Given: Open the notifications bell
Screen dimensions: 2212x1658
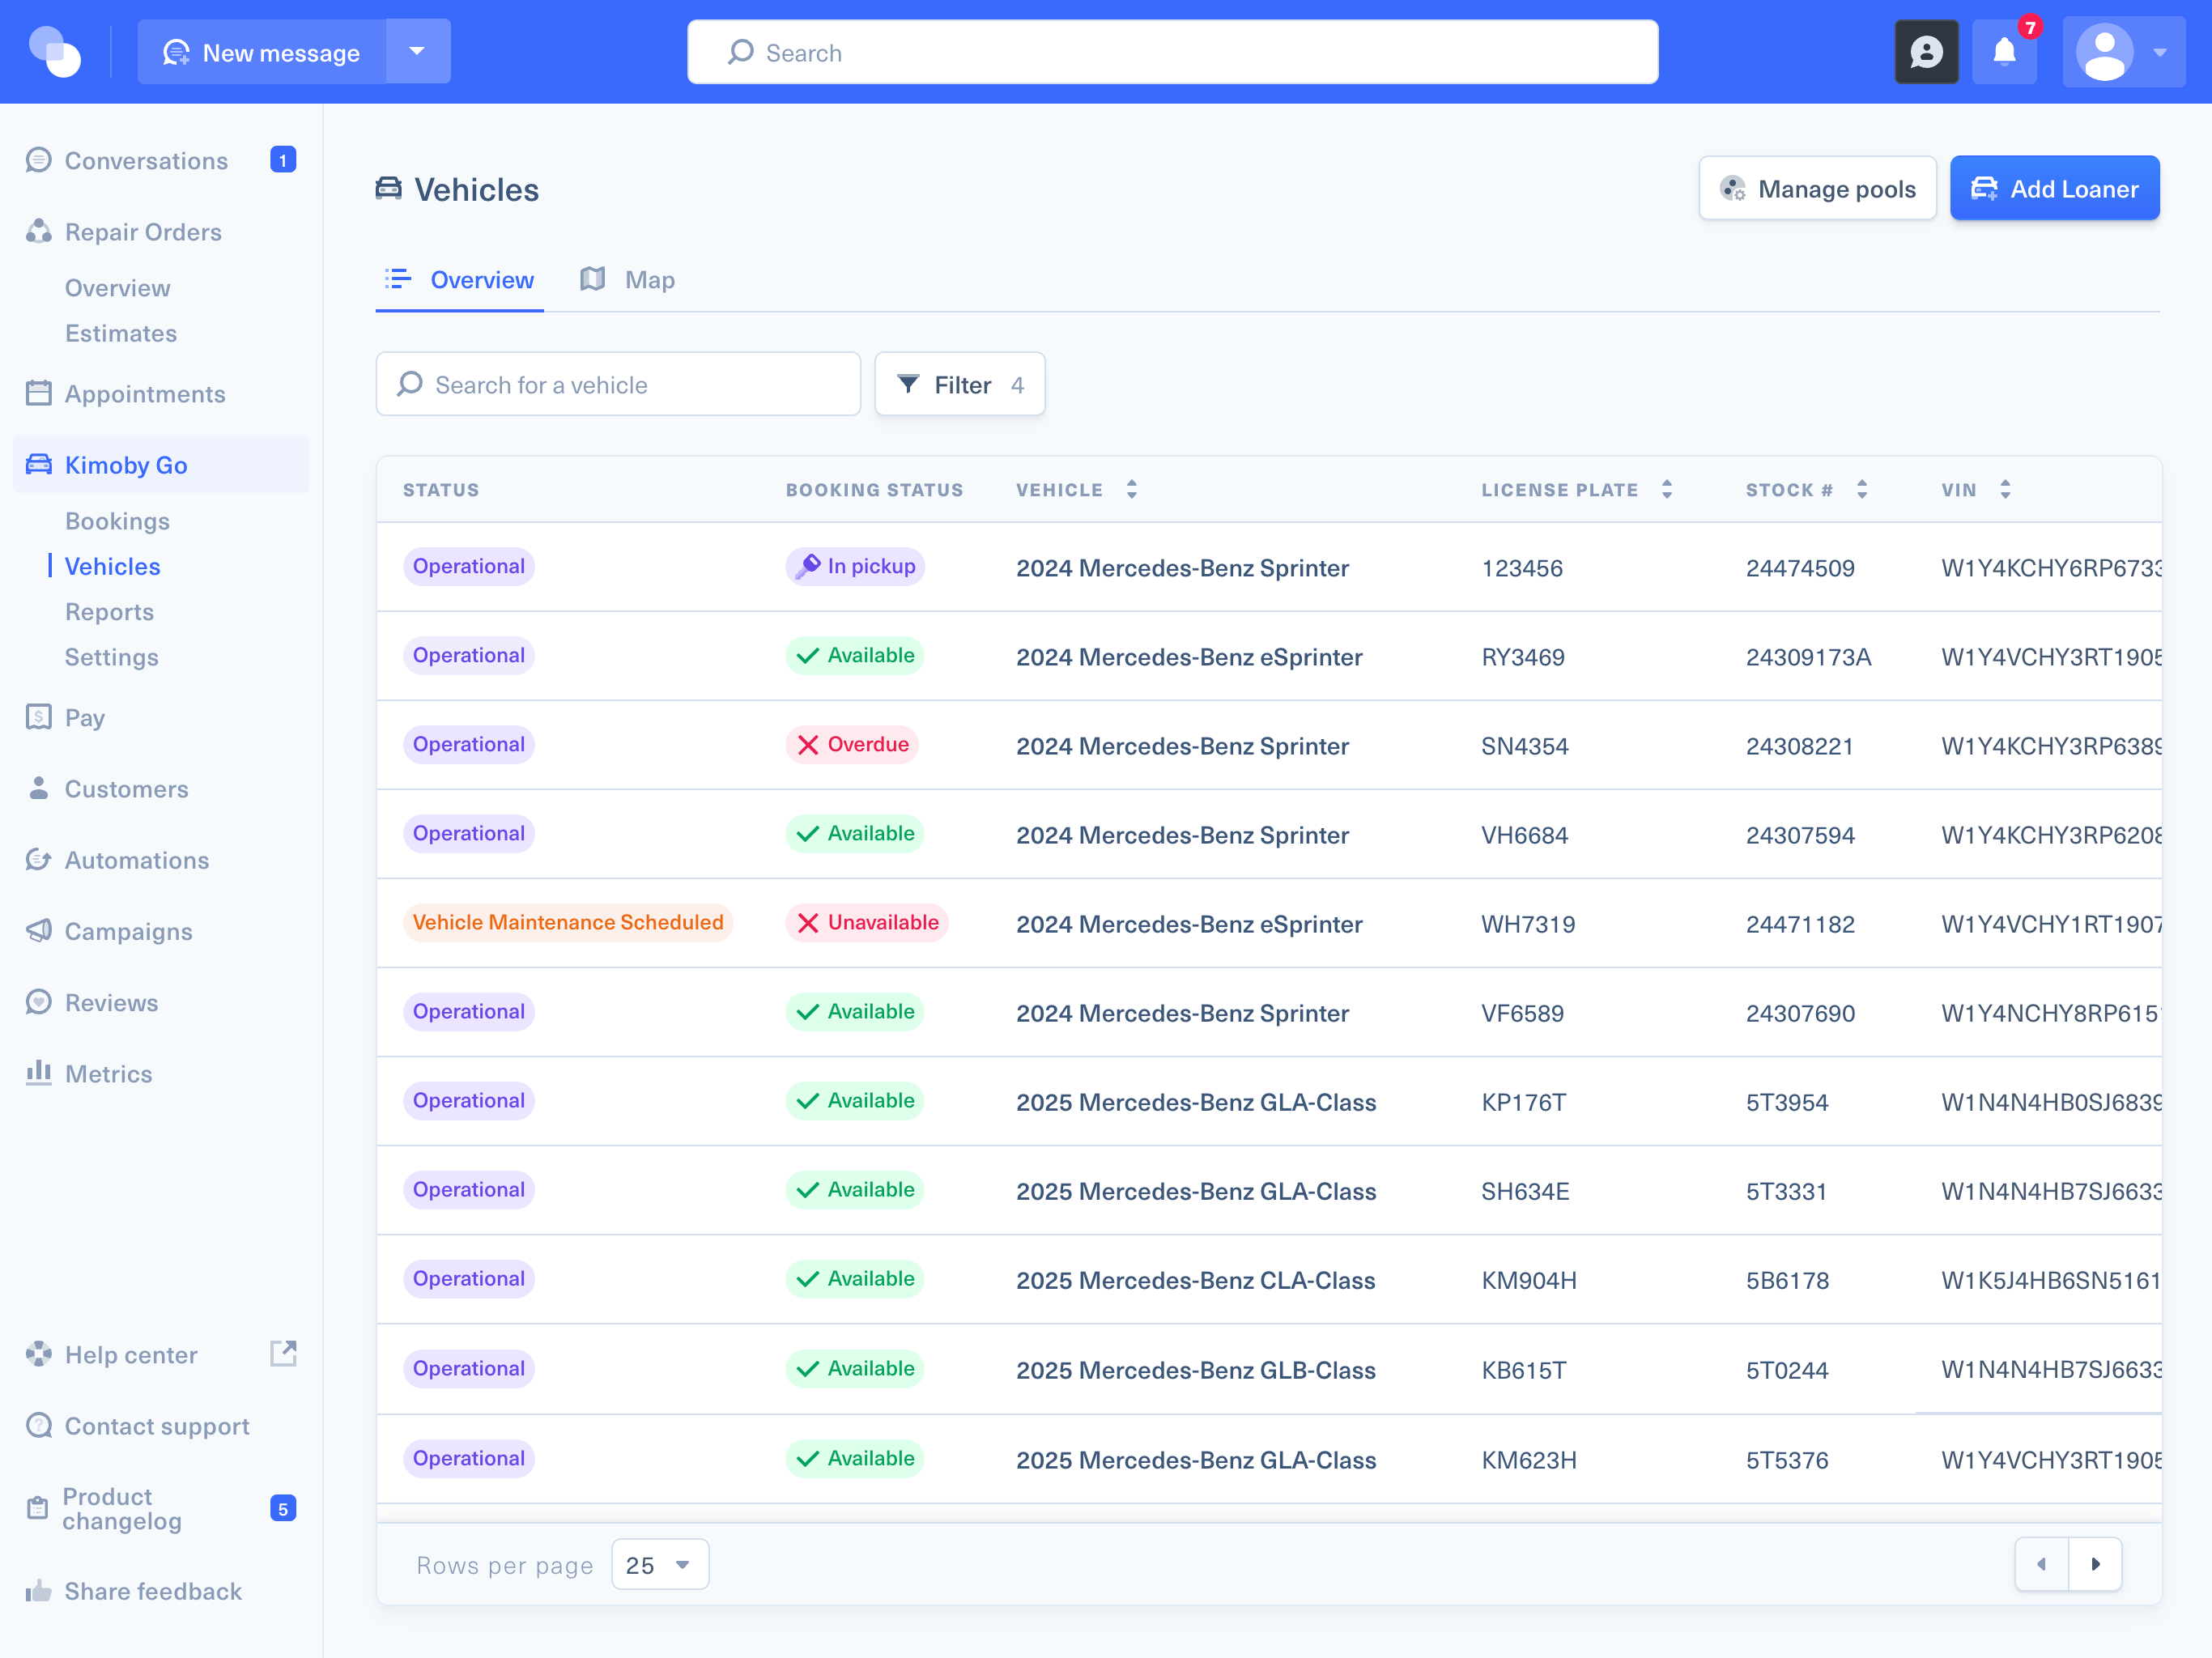Looking at the screenshot, I should pos(2004,52).
